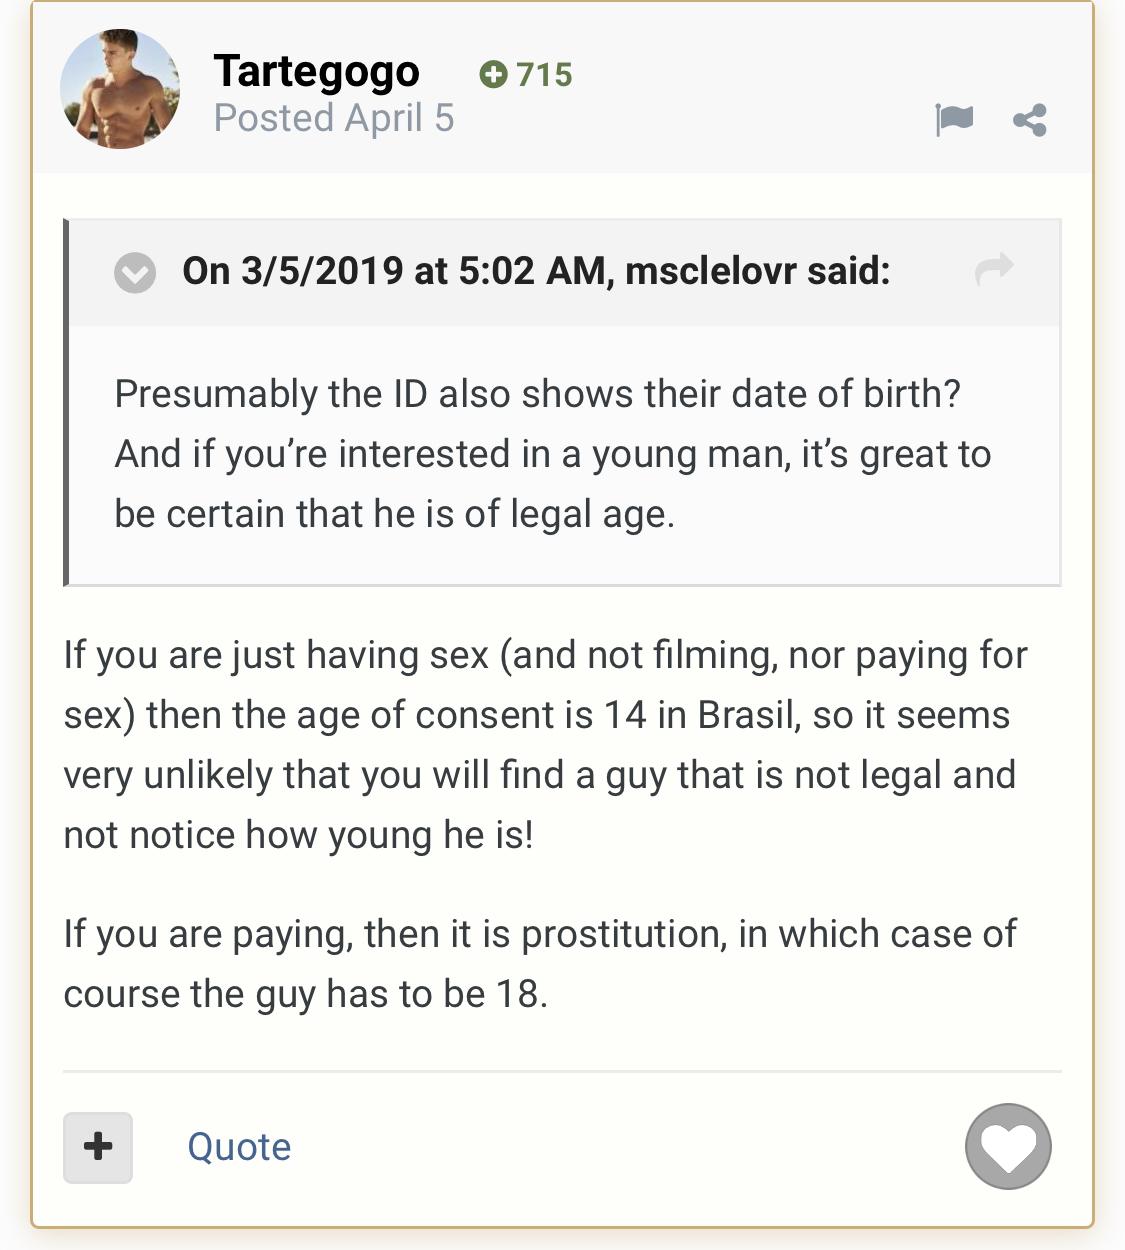Open the Posted April 5 permalink
The image size is (1125, 1250).
click(334, 118)
